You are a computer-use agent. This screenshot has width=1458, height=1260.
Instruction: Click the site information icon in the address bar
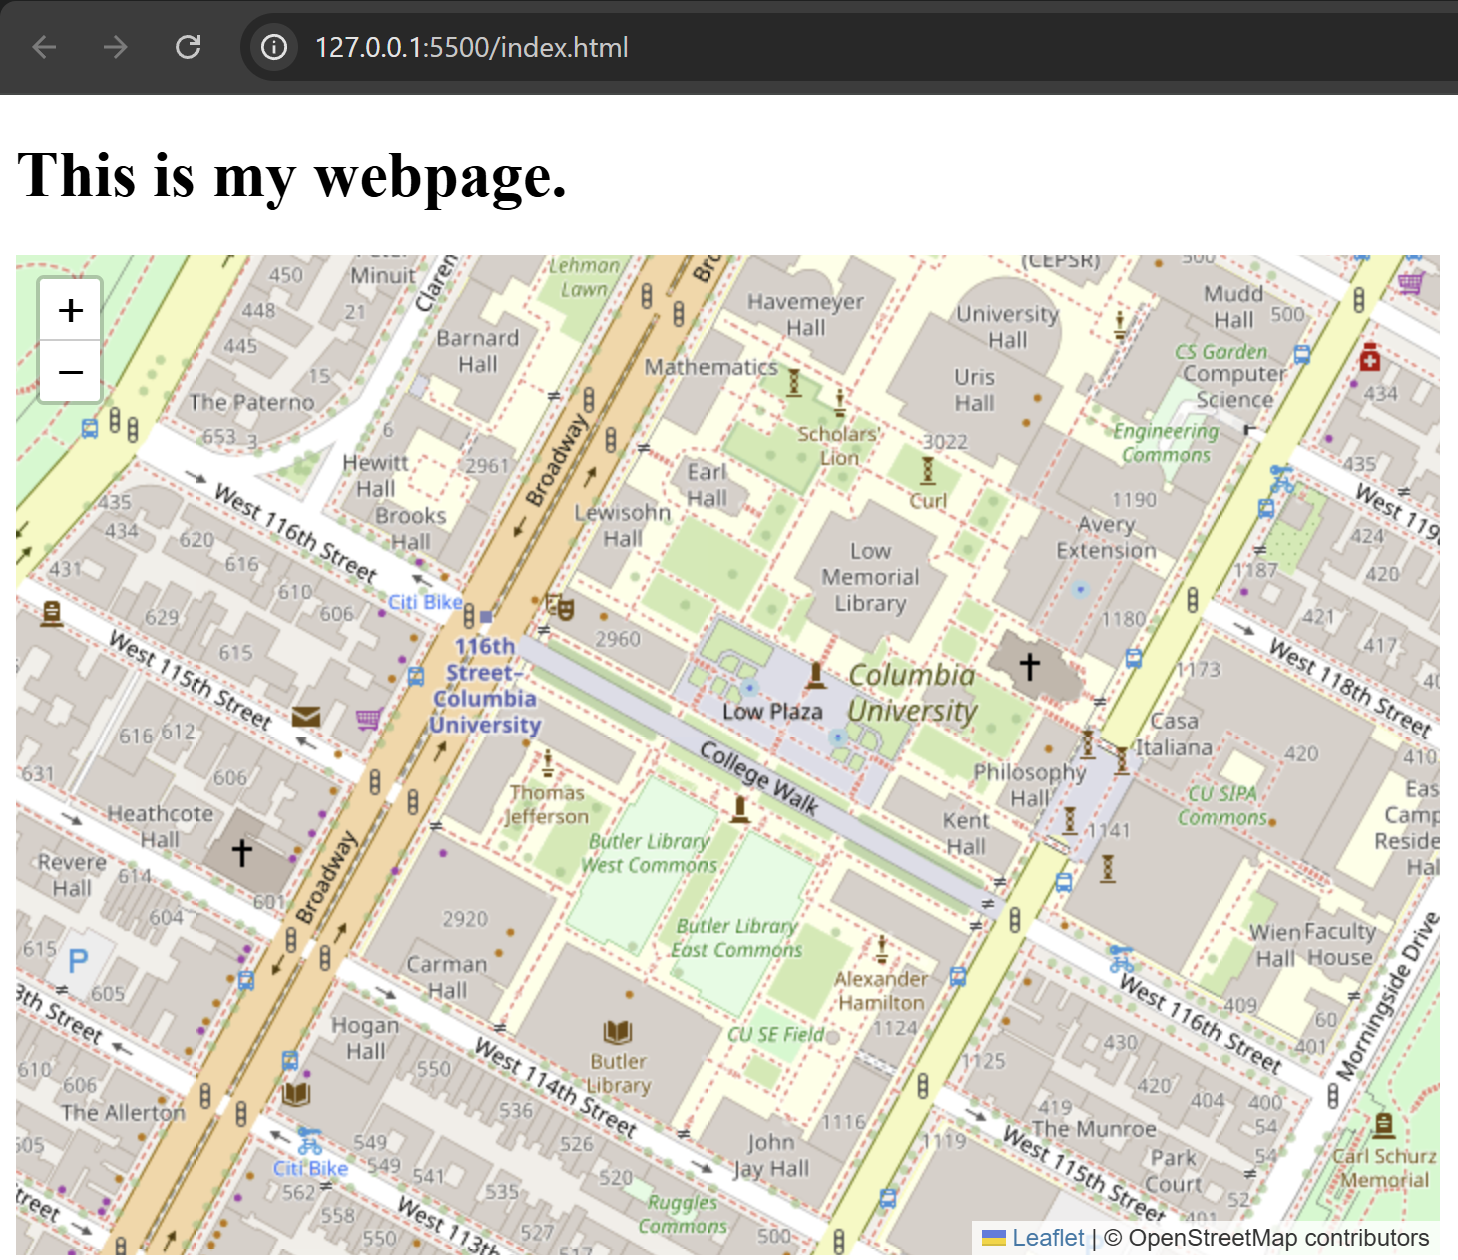click(x=273, y=47)
